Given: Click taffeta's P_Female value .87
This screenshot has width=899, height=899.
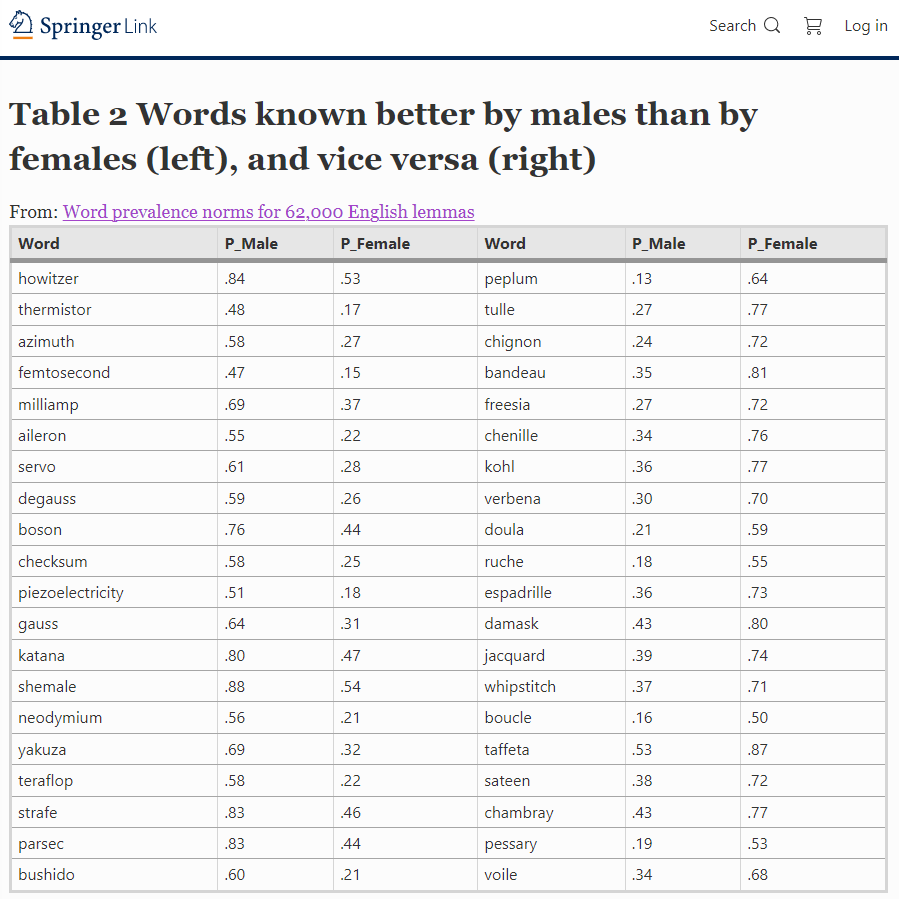Looking at the screenshot, I should click(x=757, y=750).
